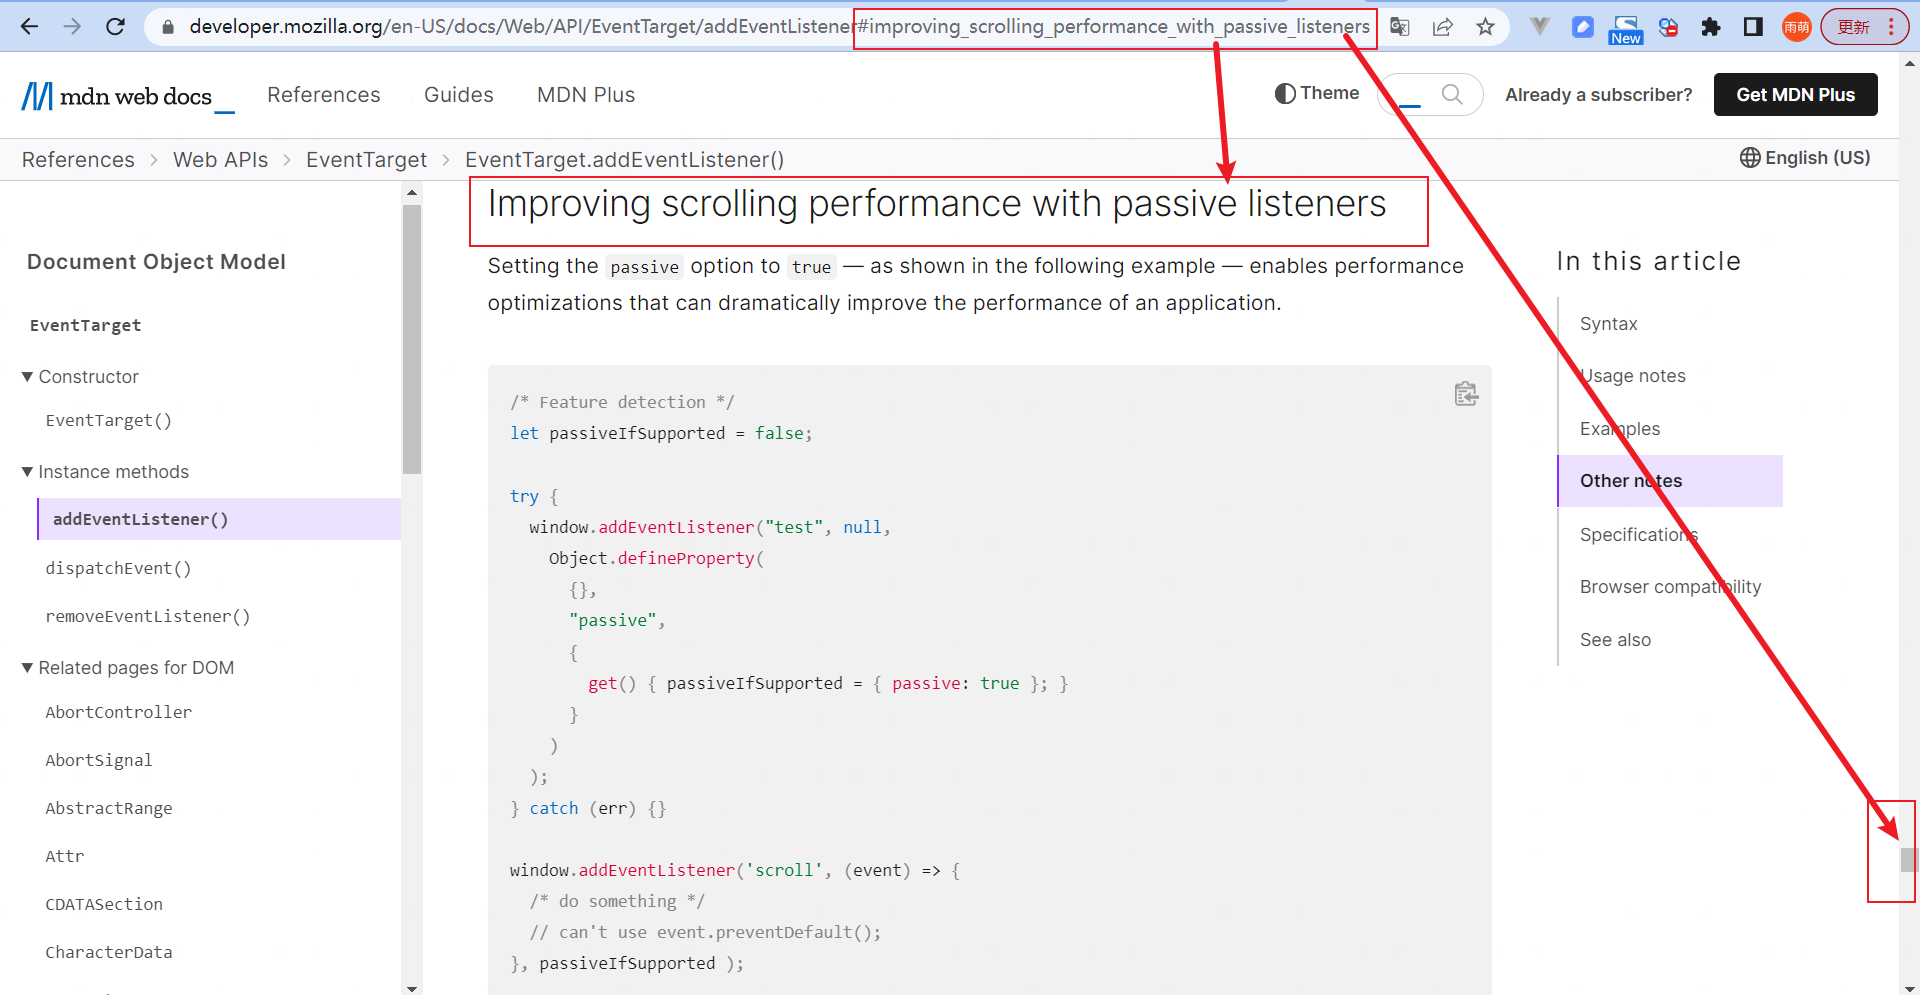Click the Get MDN Plus button

coord(1796,95)
